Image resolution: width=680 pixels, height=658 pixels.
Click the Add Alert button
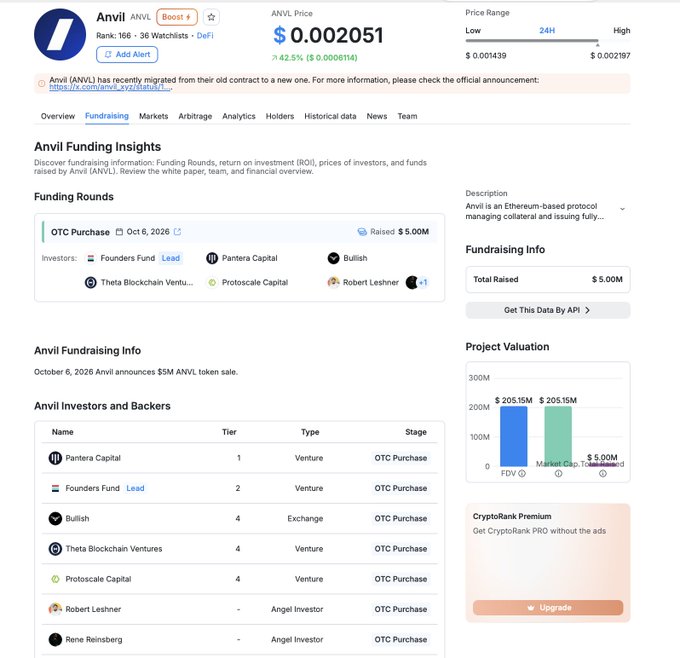pyautogui.click(x=127, y=55)
